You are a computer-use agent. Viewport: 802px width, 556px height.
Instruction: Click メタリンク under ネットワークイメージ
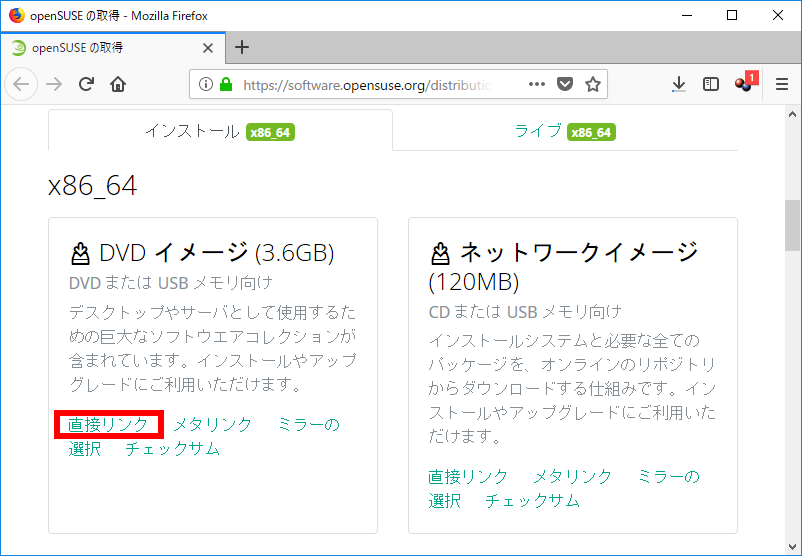(573, 477)
